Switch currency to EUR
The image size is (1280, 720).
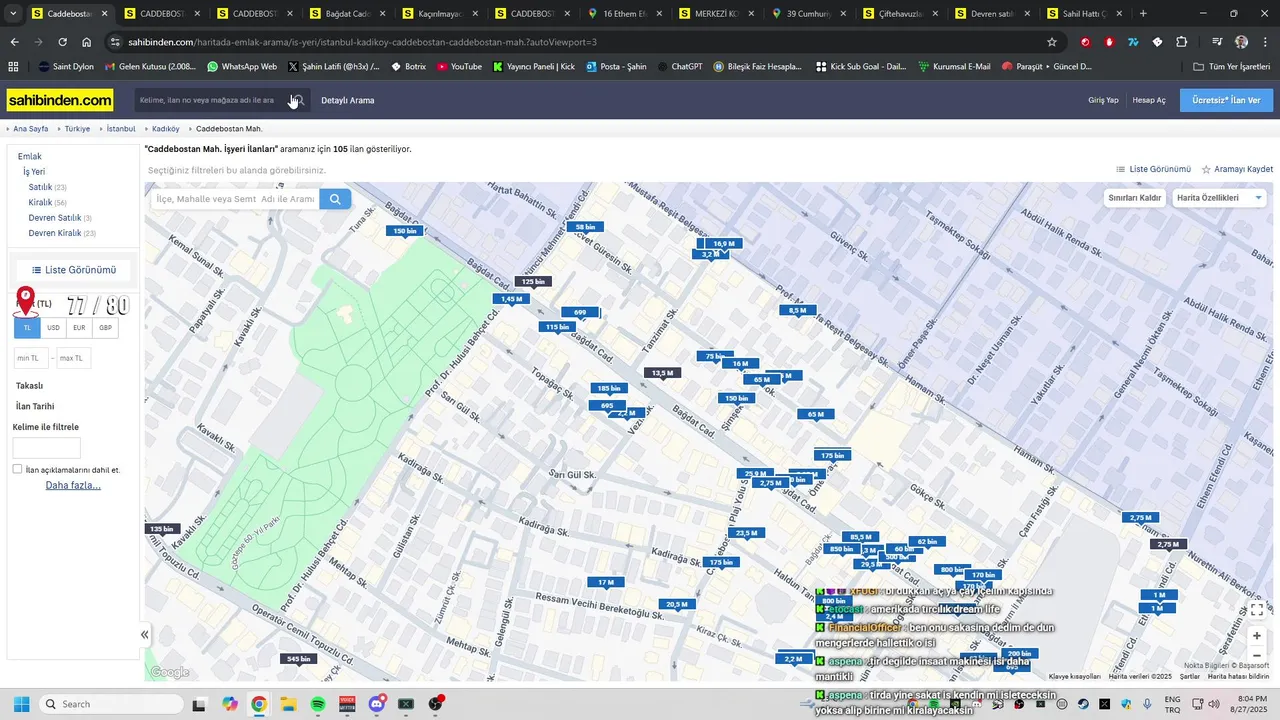point(79,328)
